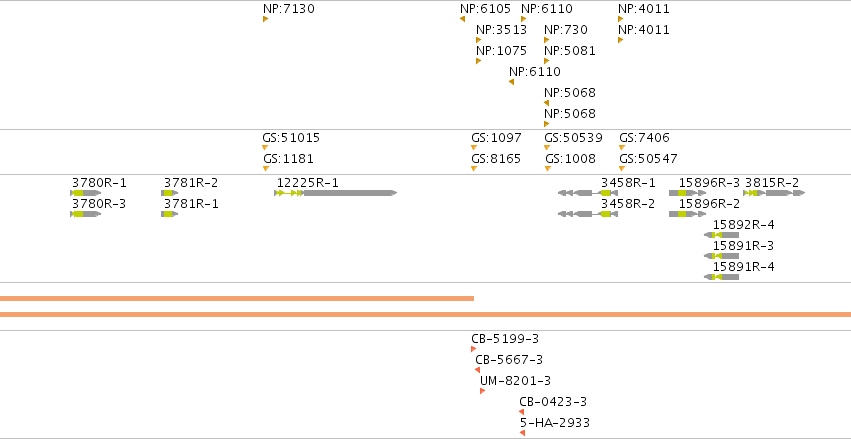
Task: Click the 15892R-4 label
Action: pyautogui.click(x=744, y=225)
